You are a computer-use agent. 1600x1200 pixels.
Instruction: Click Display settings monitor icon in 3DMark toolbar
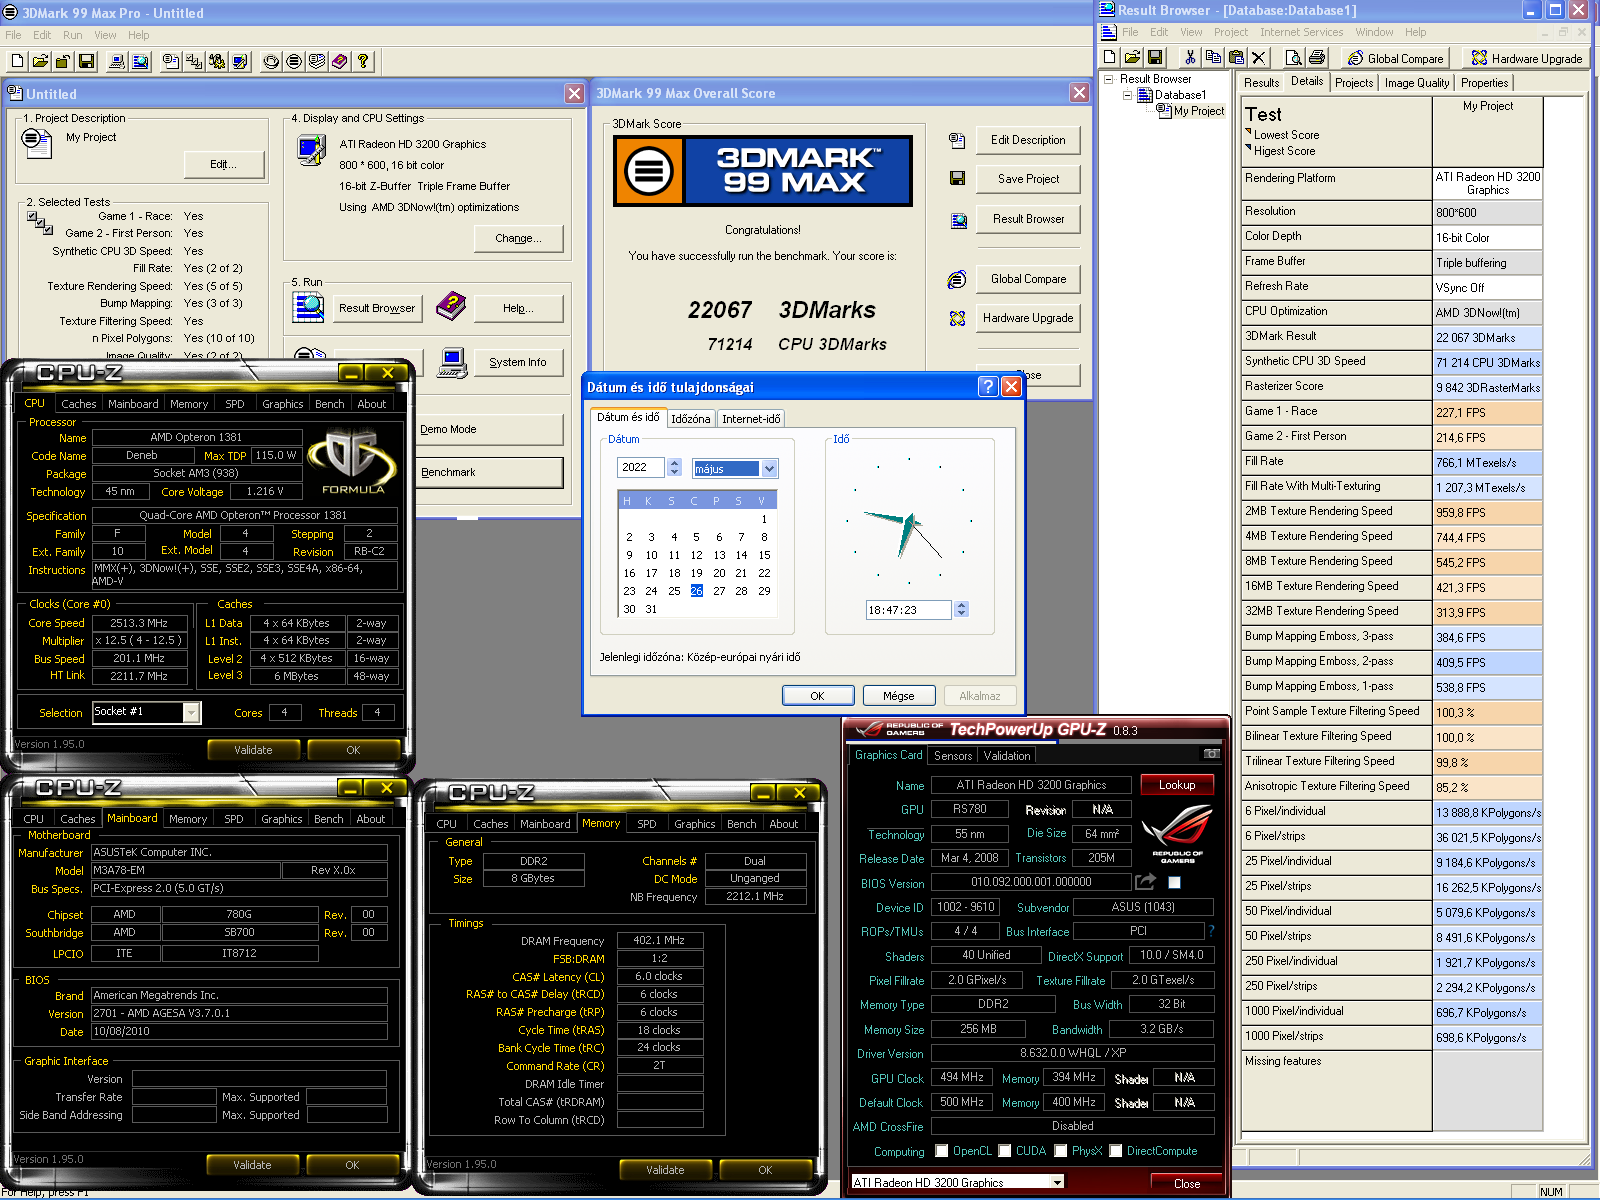coord(240,61)
